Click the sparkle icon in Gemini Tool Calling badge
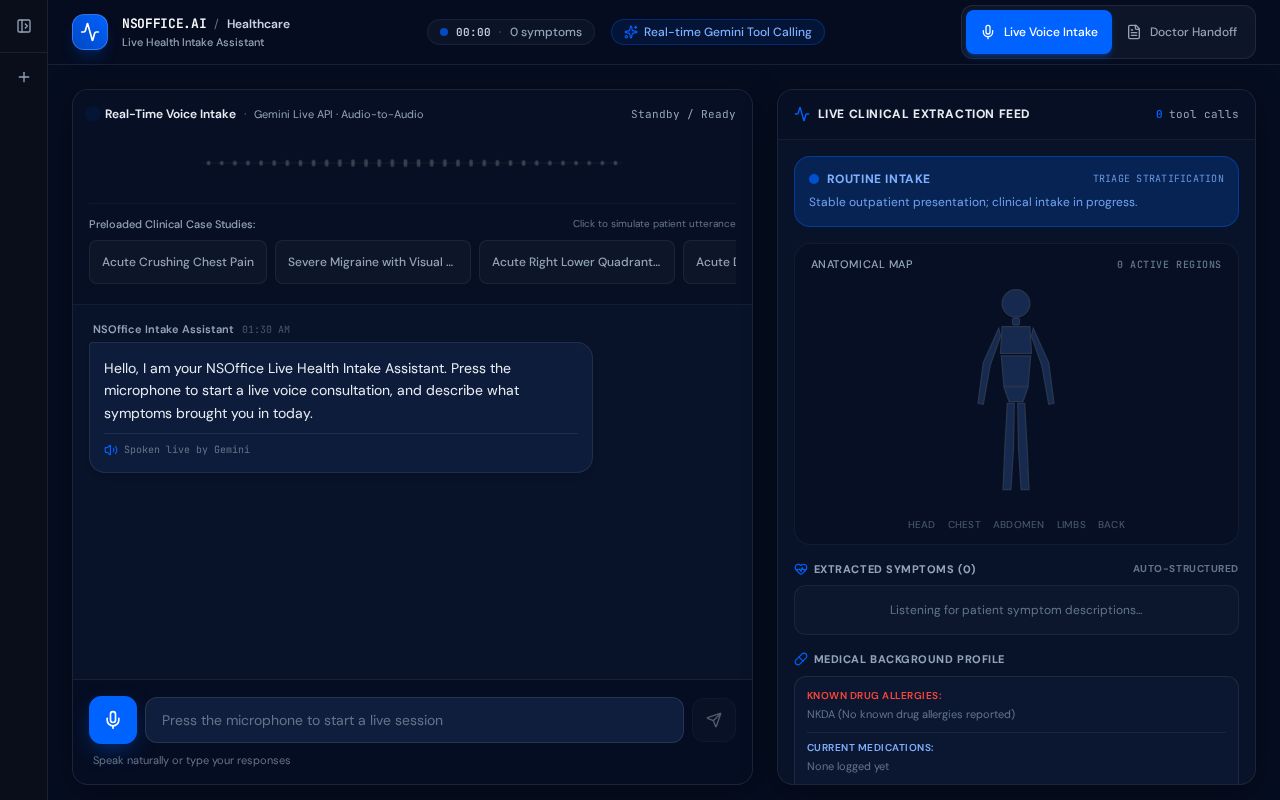The width and height of the screenshot is (1280, 800). coord(631,32)
